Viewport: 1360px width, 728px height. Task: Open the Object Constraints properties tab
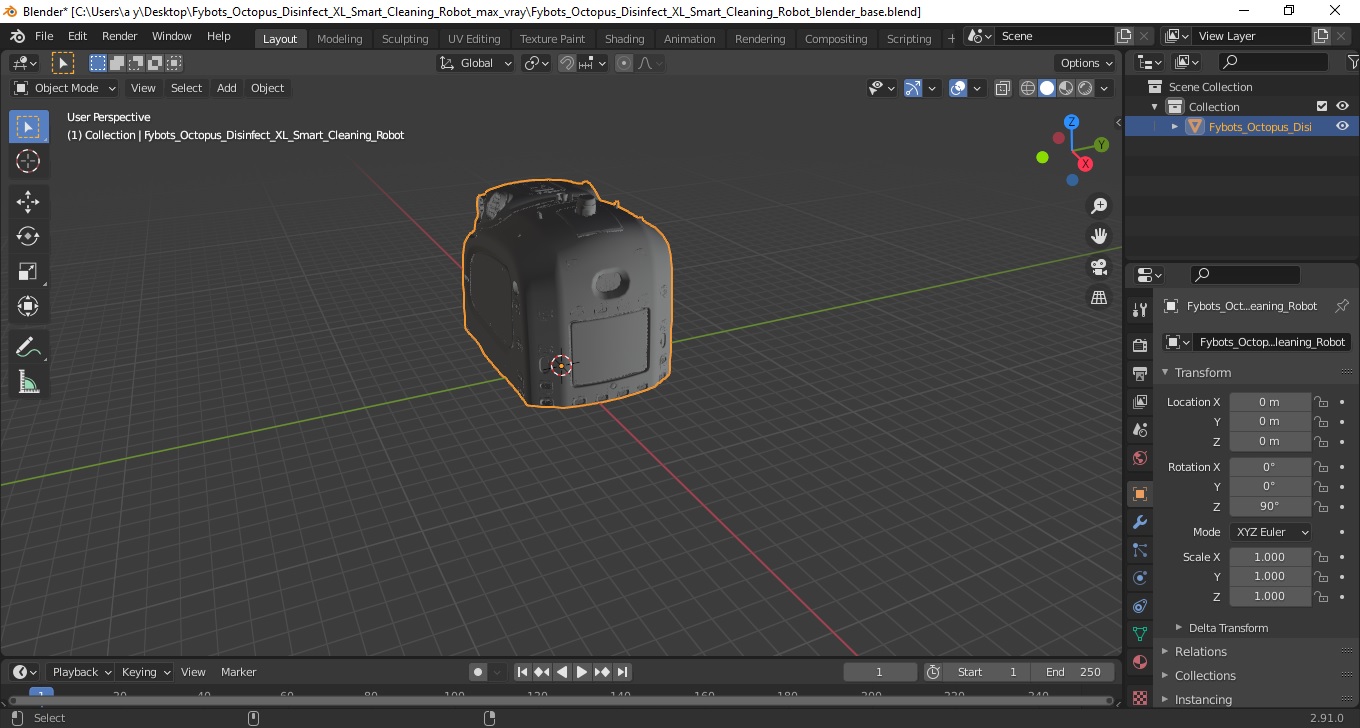pos(1139,606)
